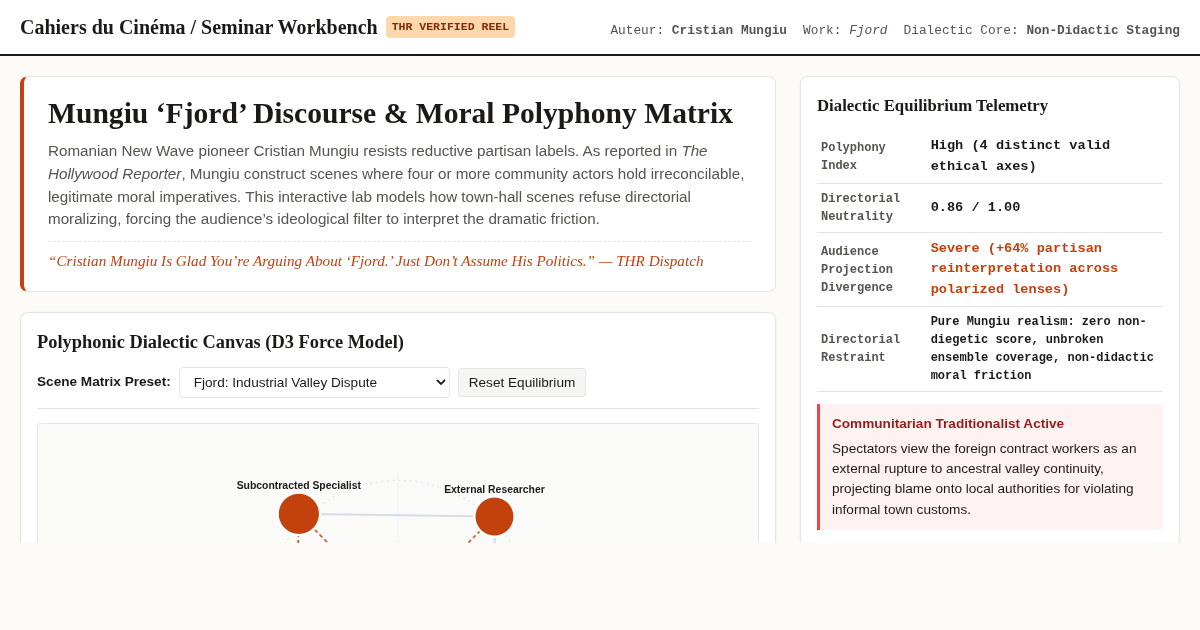This screenshot has width=1200, height=630.
Task: Click the External Researcher label text
Action: (494, 489)
